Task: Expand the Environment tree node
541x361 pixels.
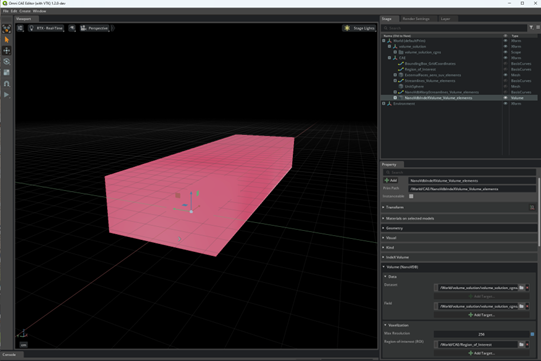Action: pyautogui.click(x=384, y=104)
